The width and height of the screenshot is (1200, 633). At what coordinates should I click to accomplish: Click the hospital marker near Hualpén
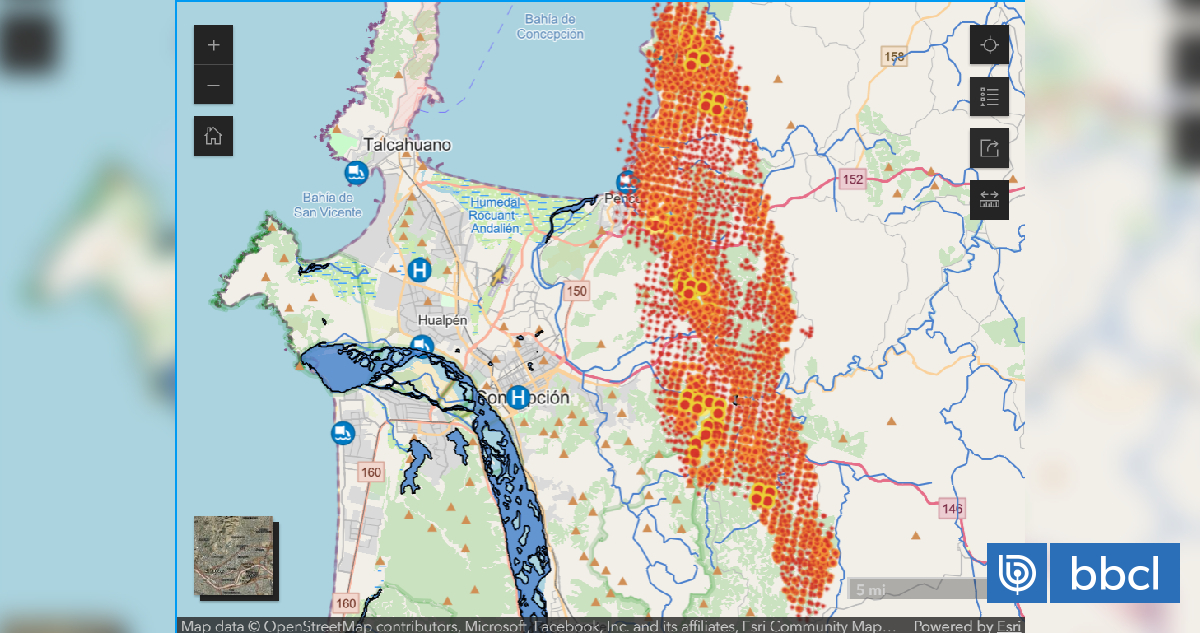[420, 270]
